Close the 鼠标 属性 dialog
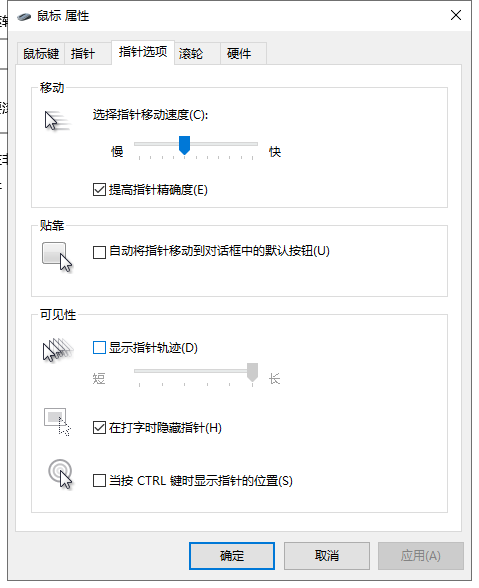This screenshot has width=479, height=588. pos(456,15)
